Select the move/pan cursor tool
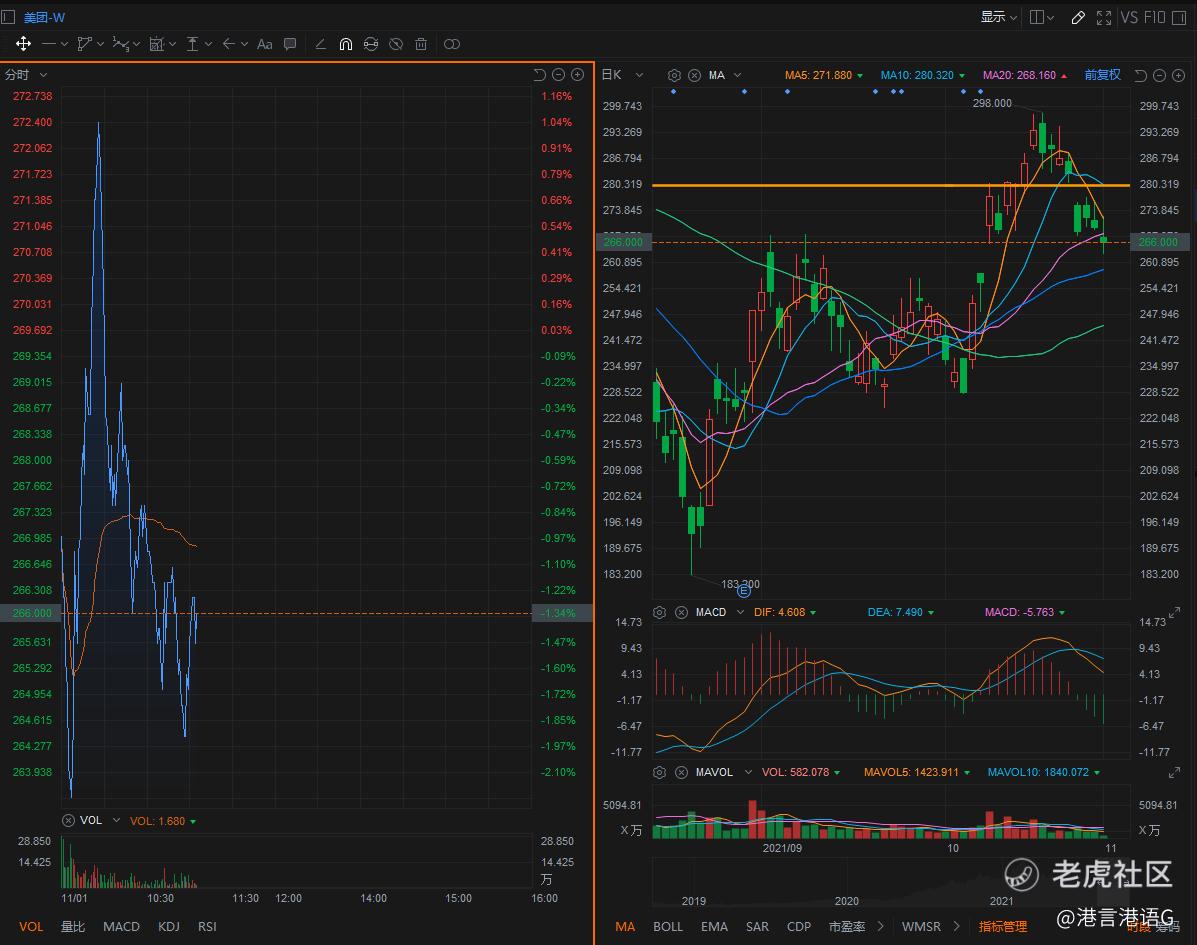This screenshot has width=1197, height=945. pos(24,44)
